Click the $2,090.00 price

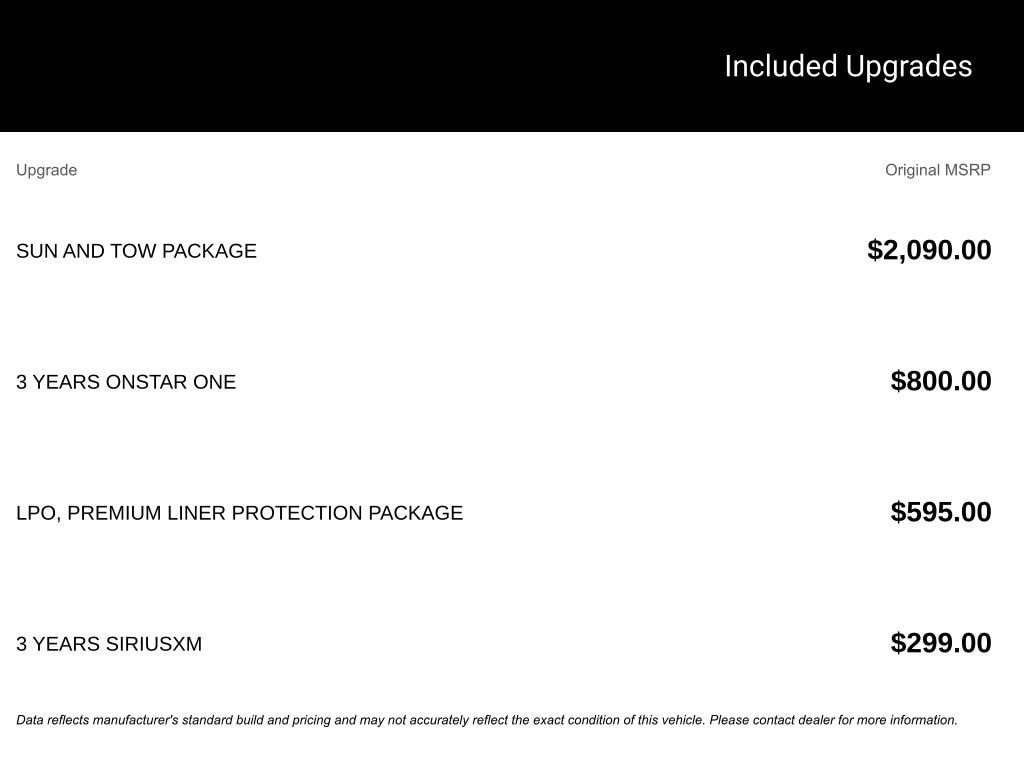point(929,250)
